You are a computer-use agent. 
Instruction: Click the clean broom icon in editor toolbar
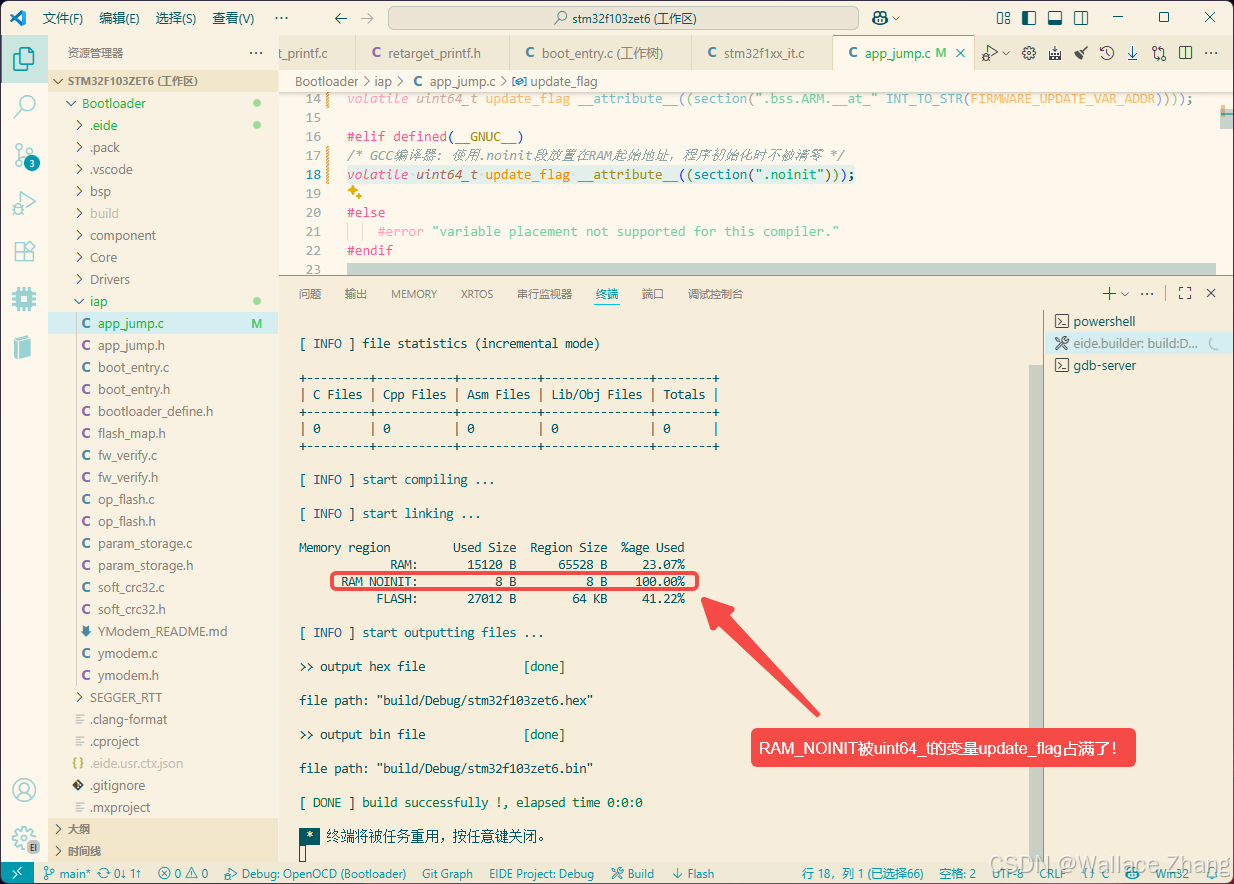click(x=1081, y=53)
